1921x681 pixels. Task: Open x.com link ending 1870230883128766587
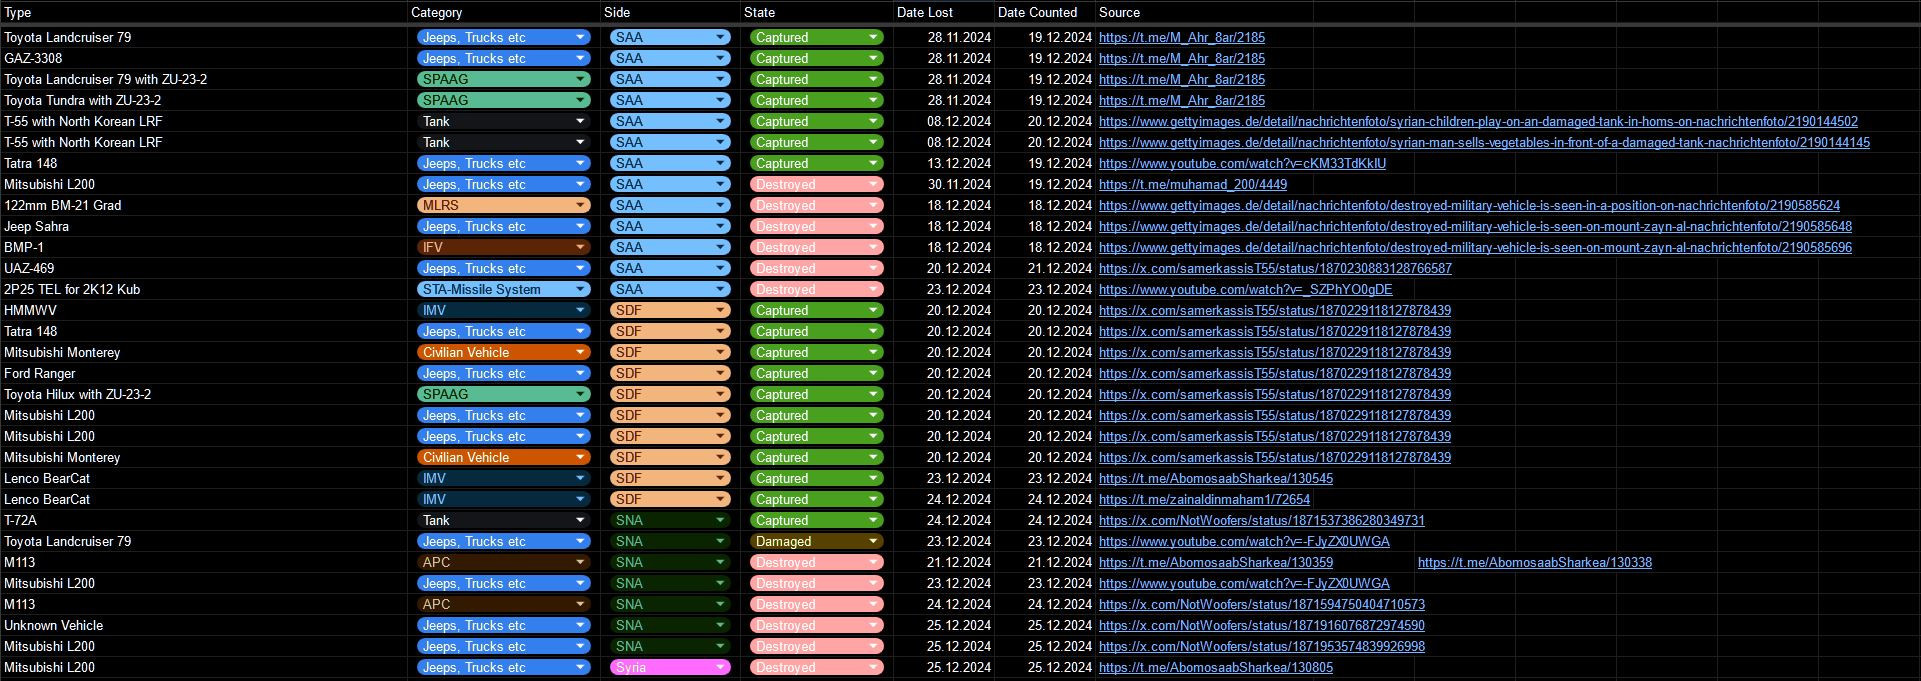(x=1275, y=268)
